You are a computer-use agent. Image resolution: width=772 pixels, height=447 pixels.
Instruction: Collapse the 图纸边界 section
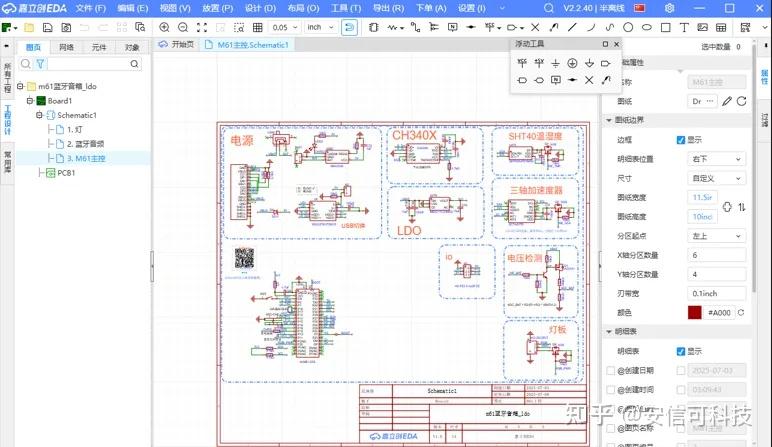(x=609, y=120)
